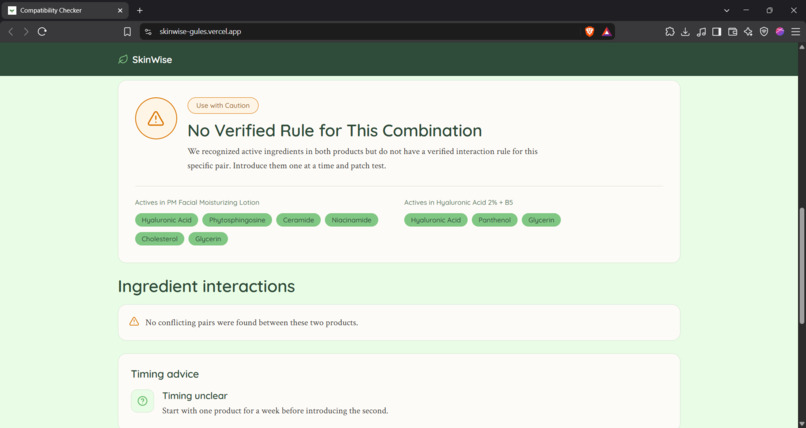Image resolution: width=806 pixels, height=428 pixels.
Task: Click Glycerin chip under PM Facial Moisturizing Lotion
Action: [x=208, y=239]
